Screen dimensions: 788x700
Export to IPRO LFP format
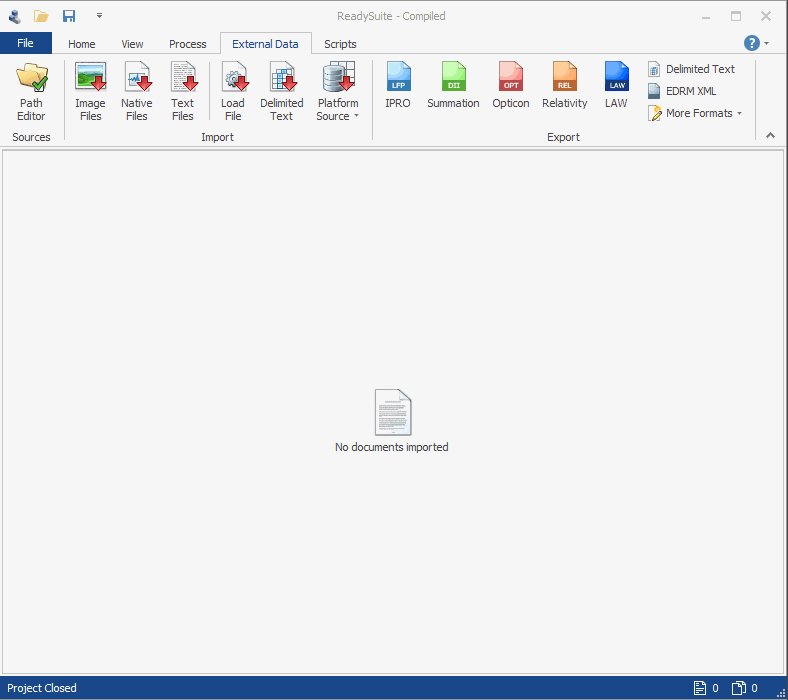point(398,86)
